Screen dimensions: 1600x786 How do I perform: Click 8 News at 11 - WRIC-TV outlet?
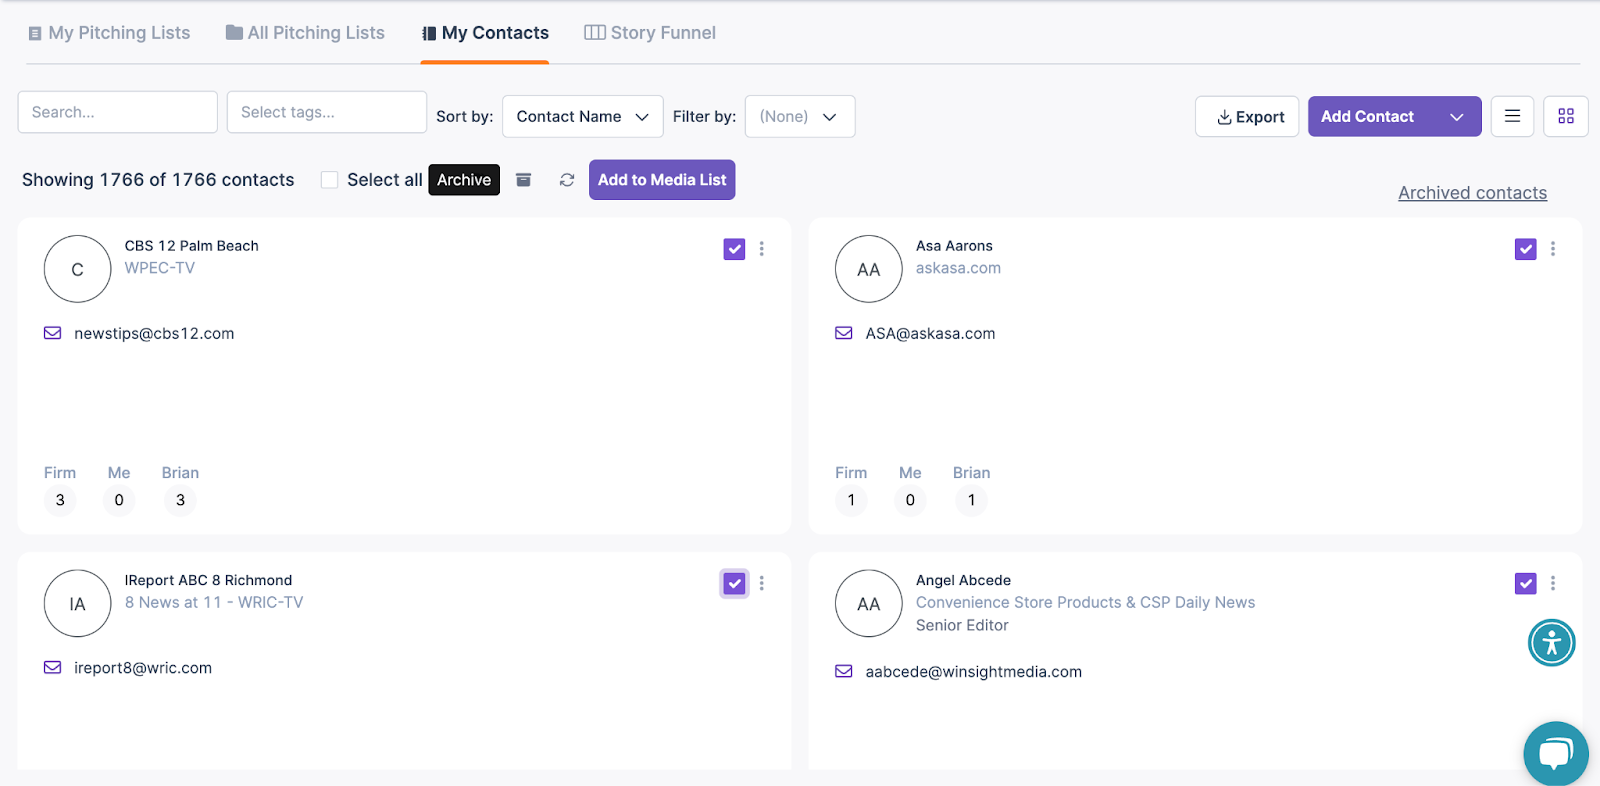click(214, 602)
